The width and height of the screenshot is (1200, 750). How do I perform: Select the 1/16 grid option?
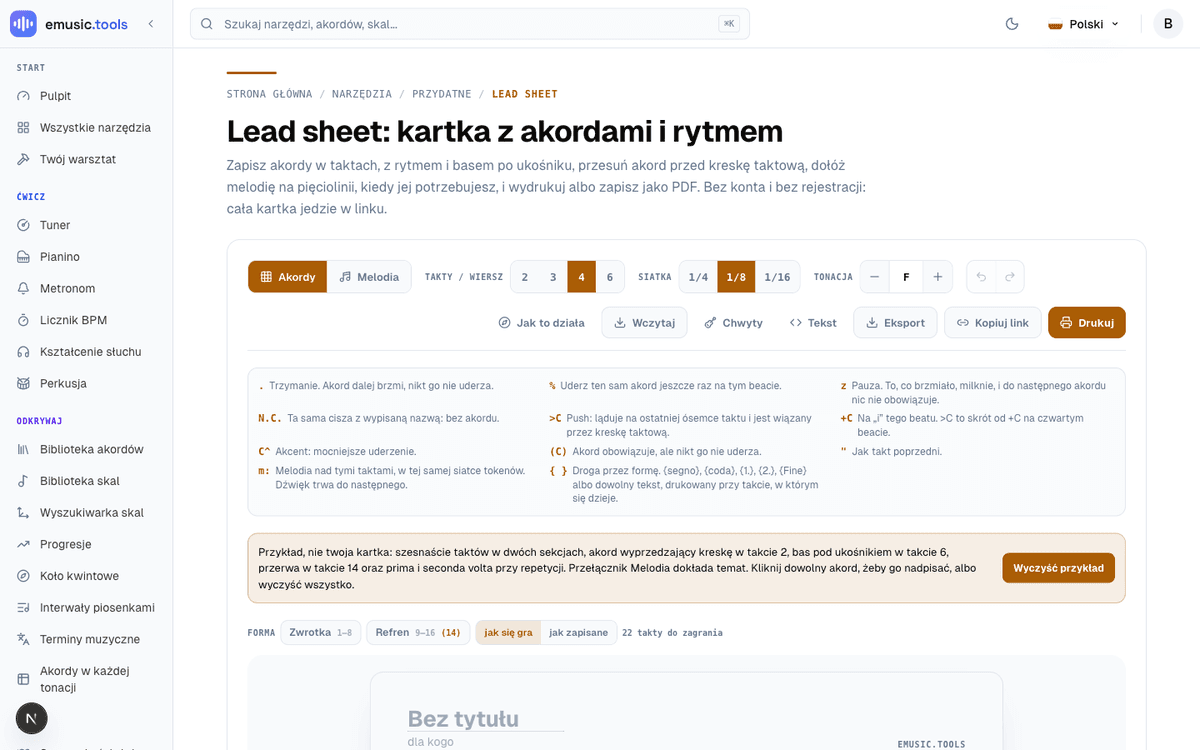[x=777, y=277]
